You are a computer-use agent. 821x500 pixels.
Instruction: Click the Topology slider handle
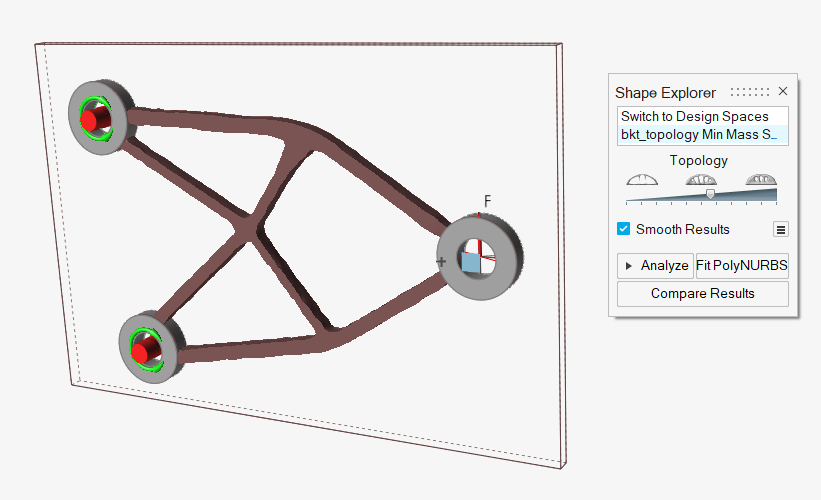click(x=710, y=194)
